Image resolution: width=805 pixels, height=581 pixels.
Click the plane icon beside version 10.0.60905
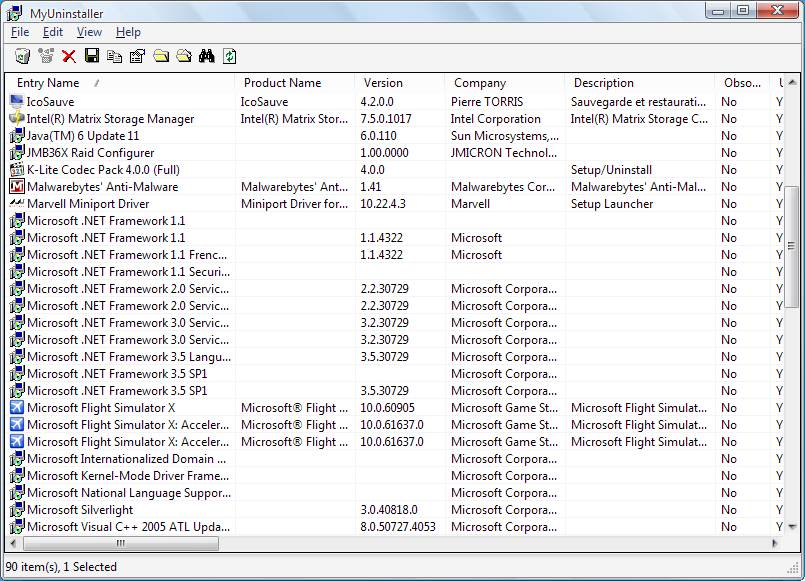tap(17, 408)
